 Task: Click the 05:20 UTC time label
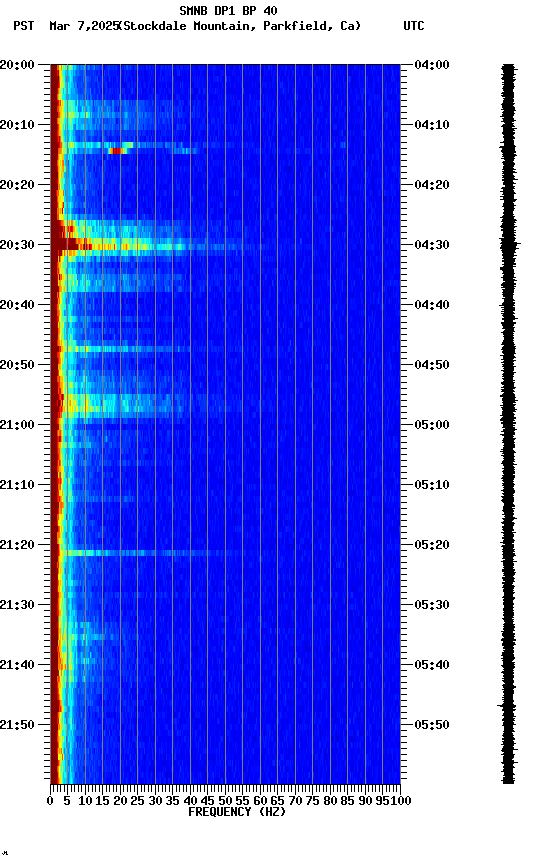pyautogui.click(x=432, y=546)
